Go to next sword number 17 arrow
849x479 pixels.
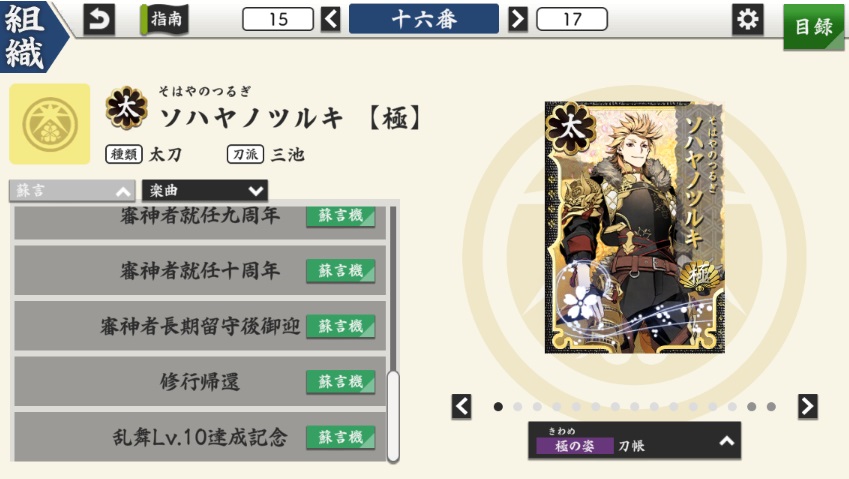point(518,19)
